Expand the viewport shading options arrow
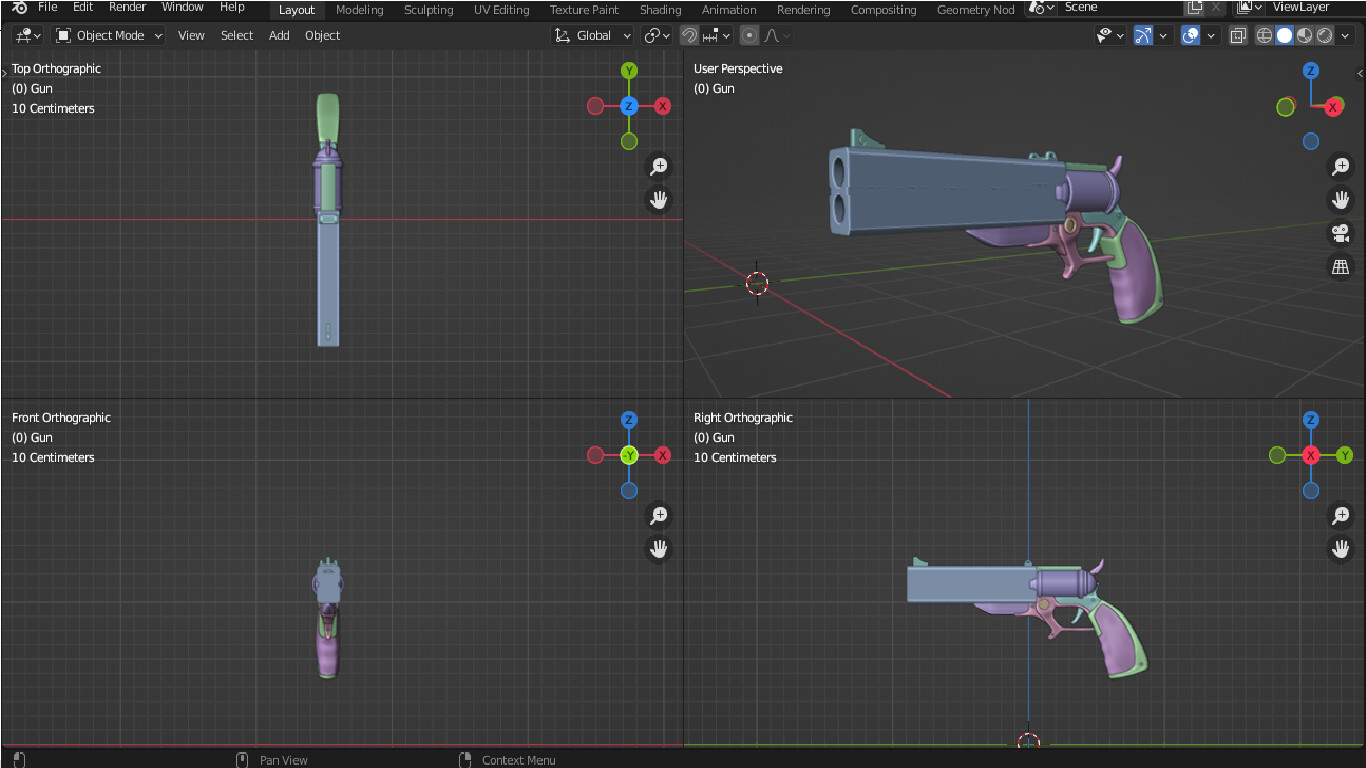Image resolution: width=1366 pixels, height=768 pixels. (x=1346, y=36)
